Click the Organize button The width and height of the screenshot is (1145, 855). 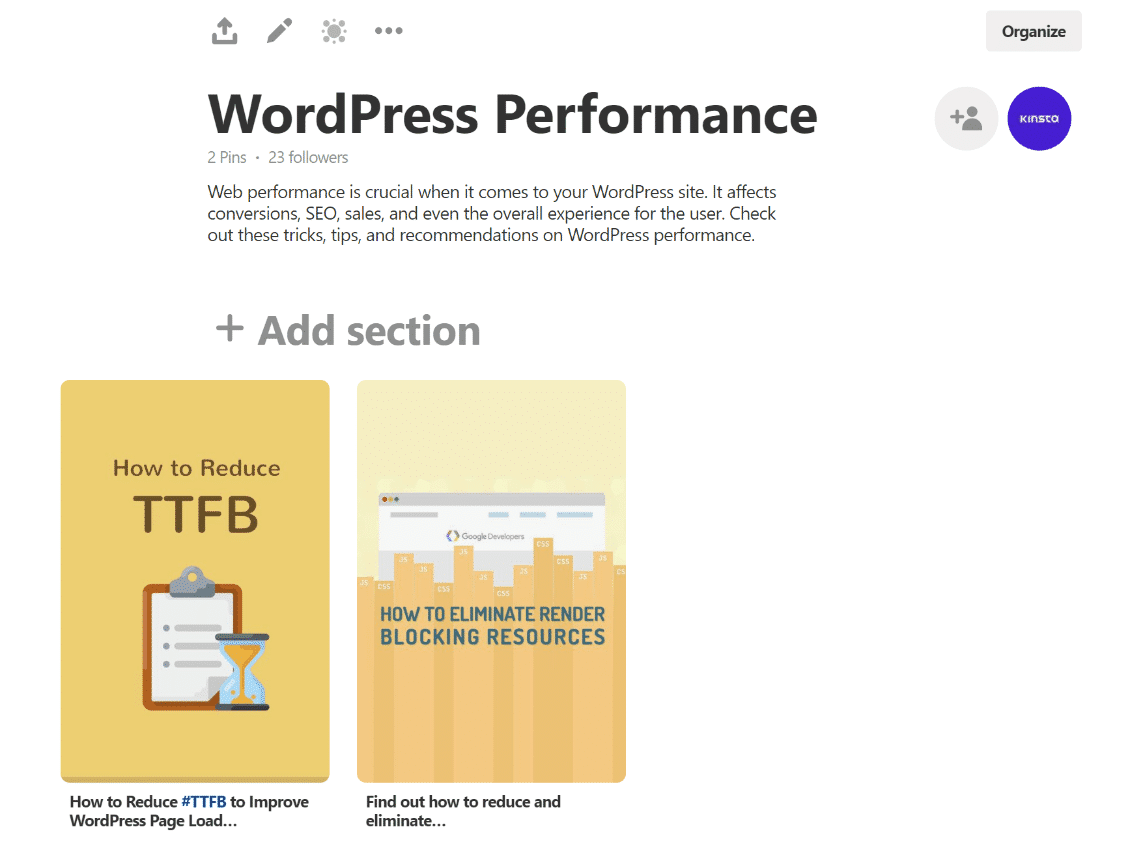click(x=1033, y=31)
